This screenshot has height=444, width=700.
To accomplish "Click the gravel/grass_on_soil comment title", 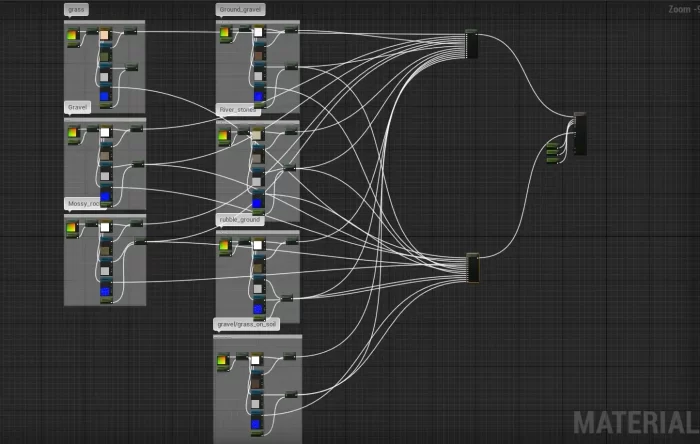I will 246,324.
